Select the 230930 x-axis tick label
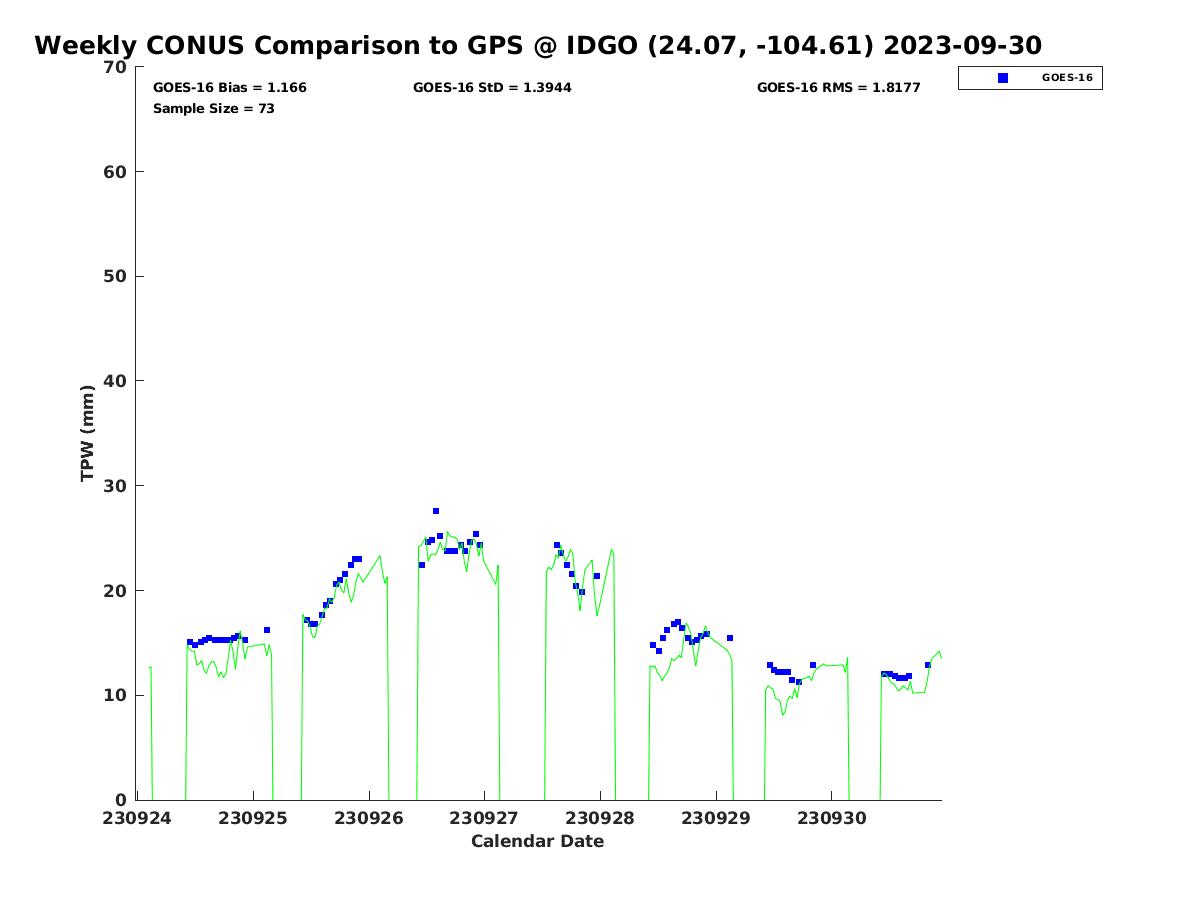This screenshot has height=900, width=1200. click(832, 818)
